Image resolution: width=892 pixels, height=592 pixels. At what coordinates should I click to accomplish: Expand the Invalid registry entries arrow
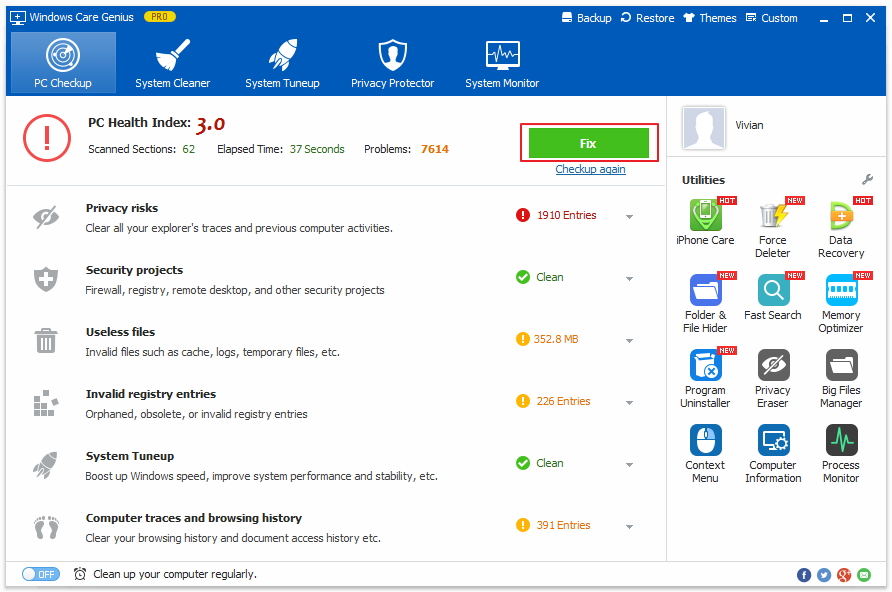629,403
